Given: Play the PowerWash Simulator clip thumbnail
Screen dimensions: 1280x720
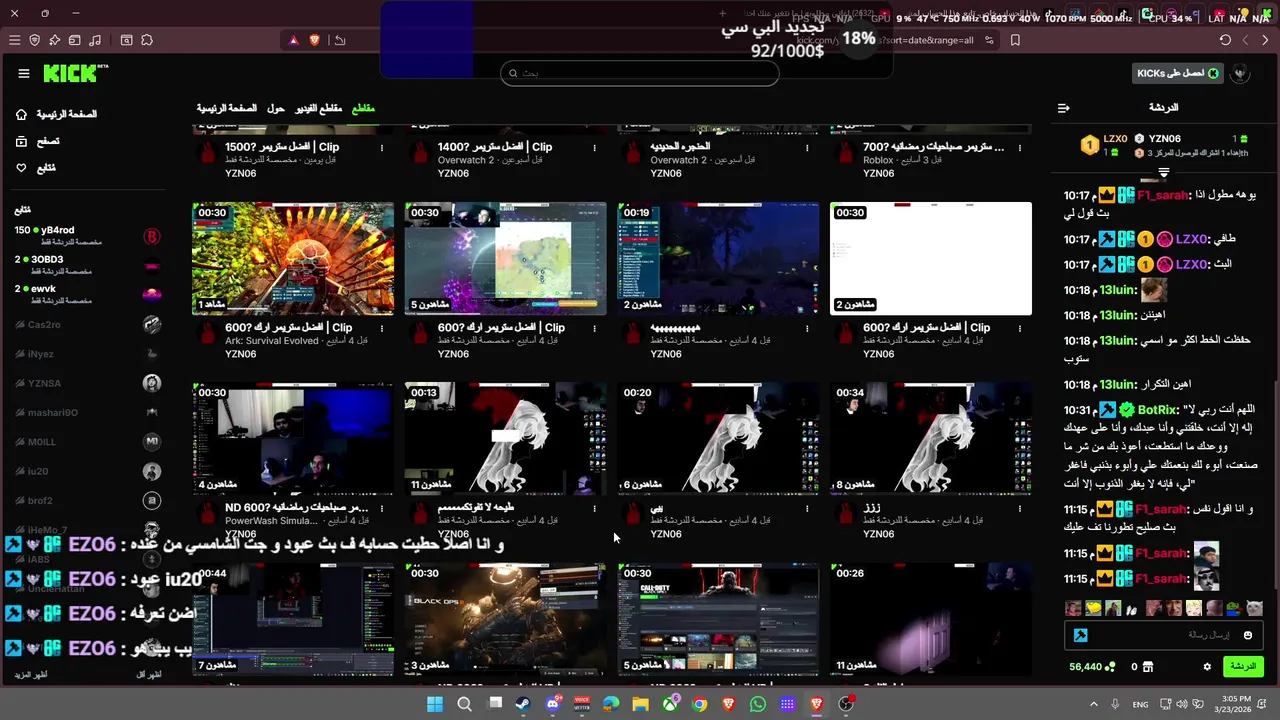Looking at the screenshot, I should [x=293, y=438].
